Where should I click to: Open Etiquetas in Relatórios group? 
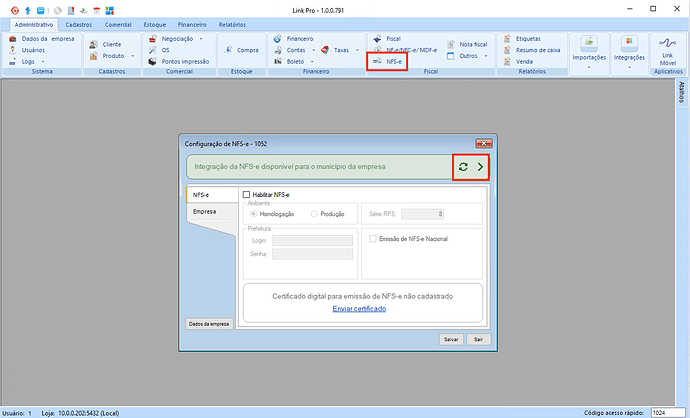528,38
